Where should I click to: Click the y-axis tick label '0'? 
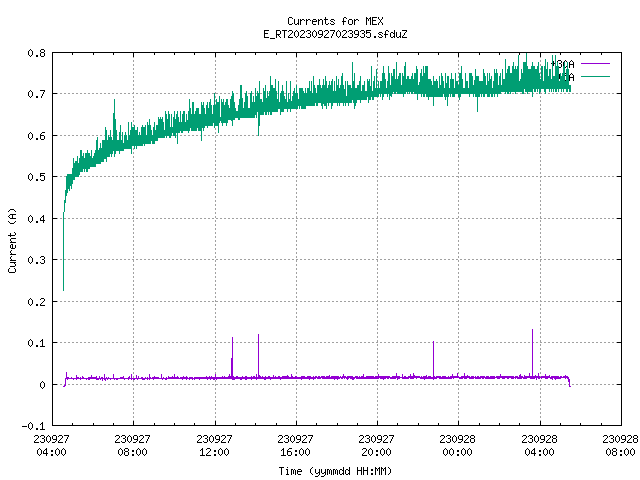42,385
